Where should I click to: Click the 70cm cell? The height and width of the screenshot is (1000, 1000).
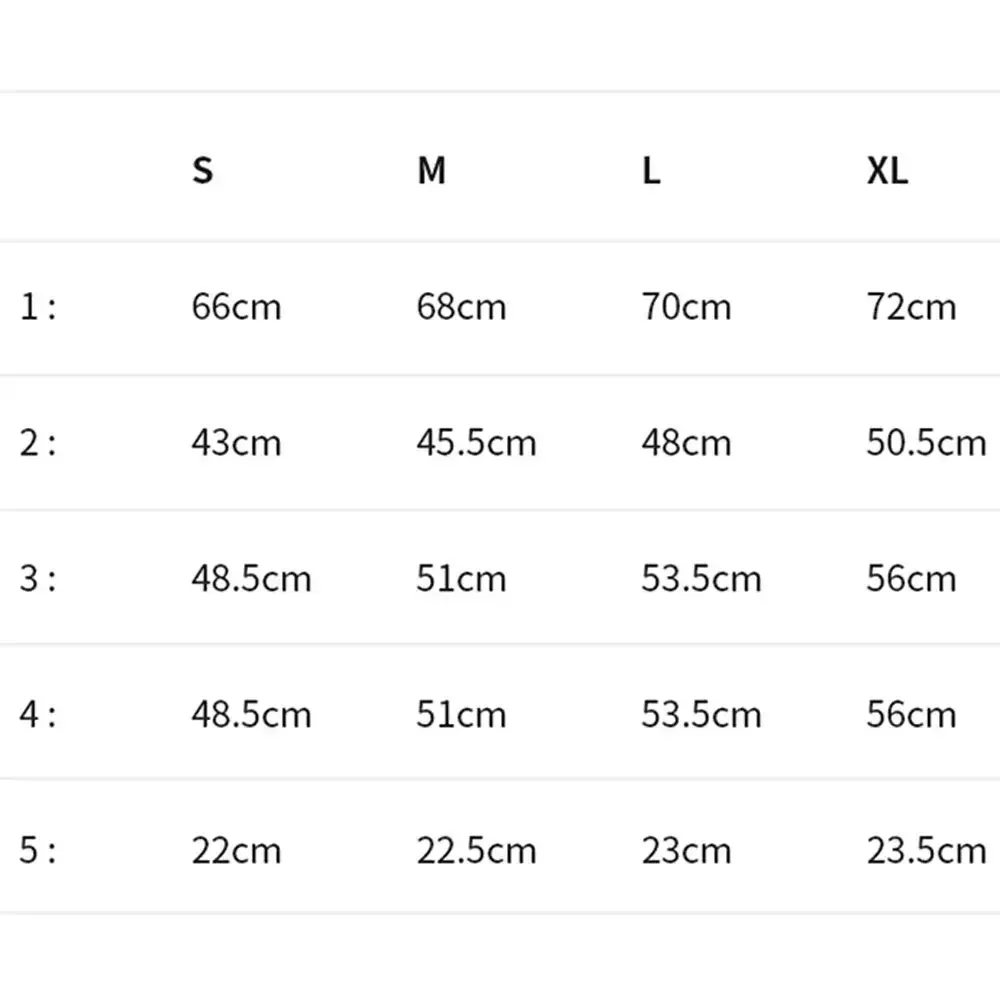pos(686,306)
